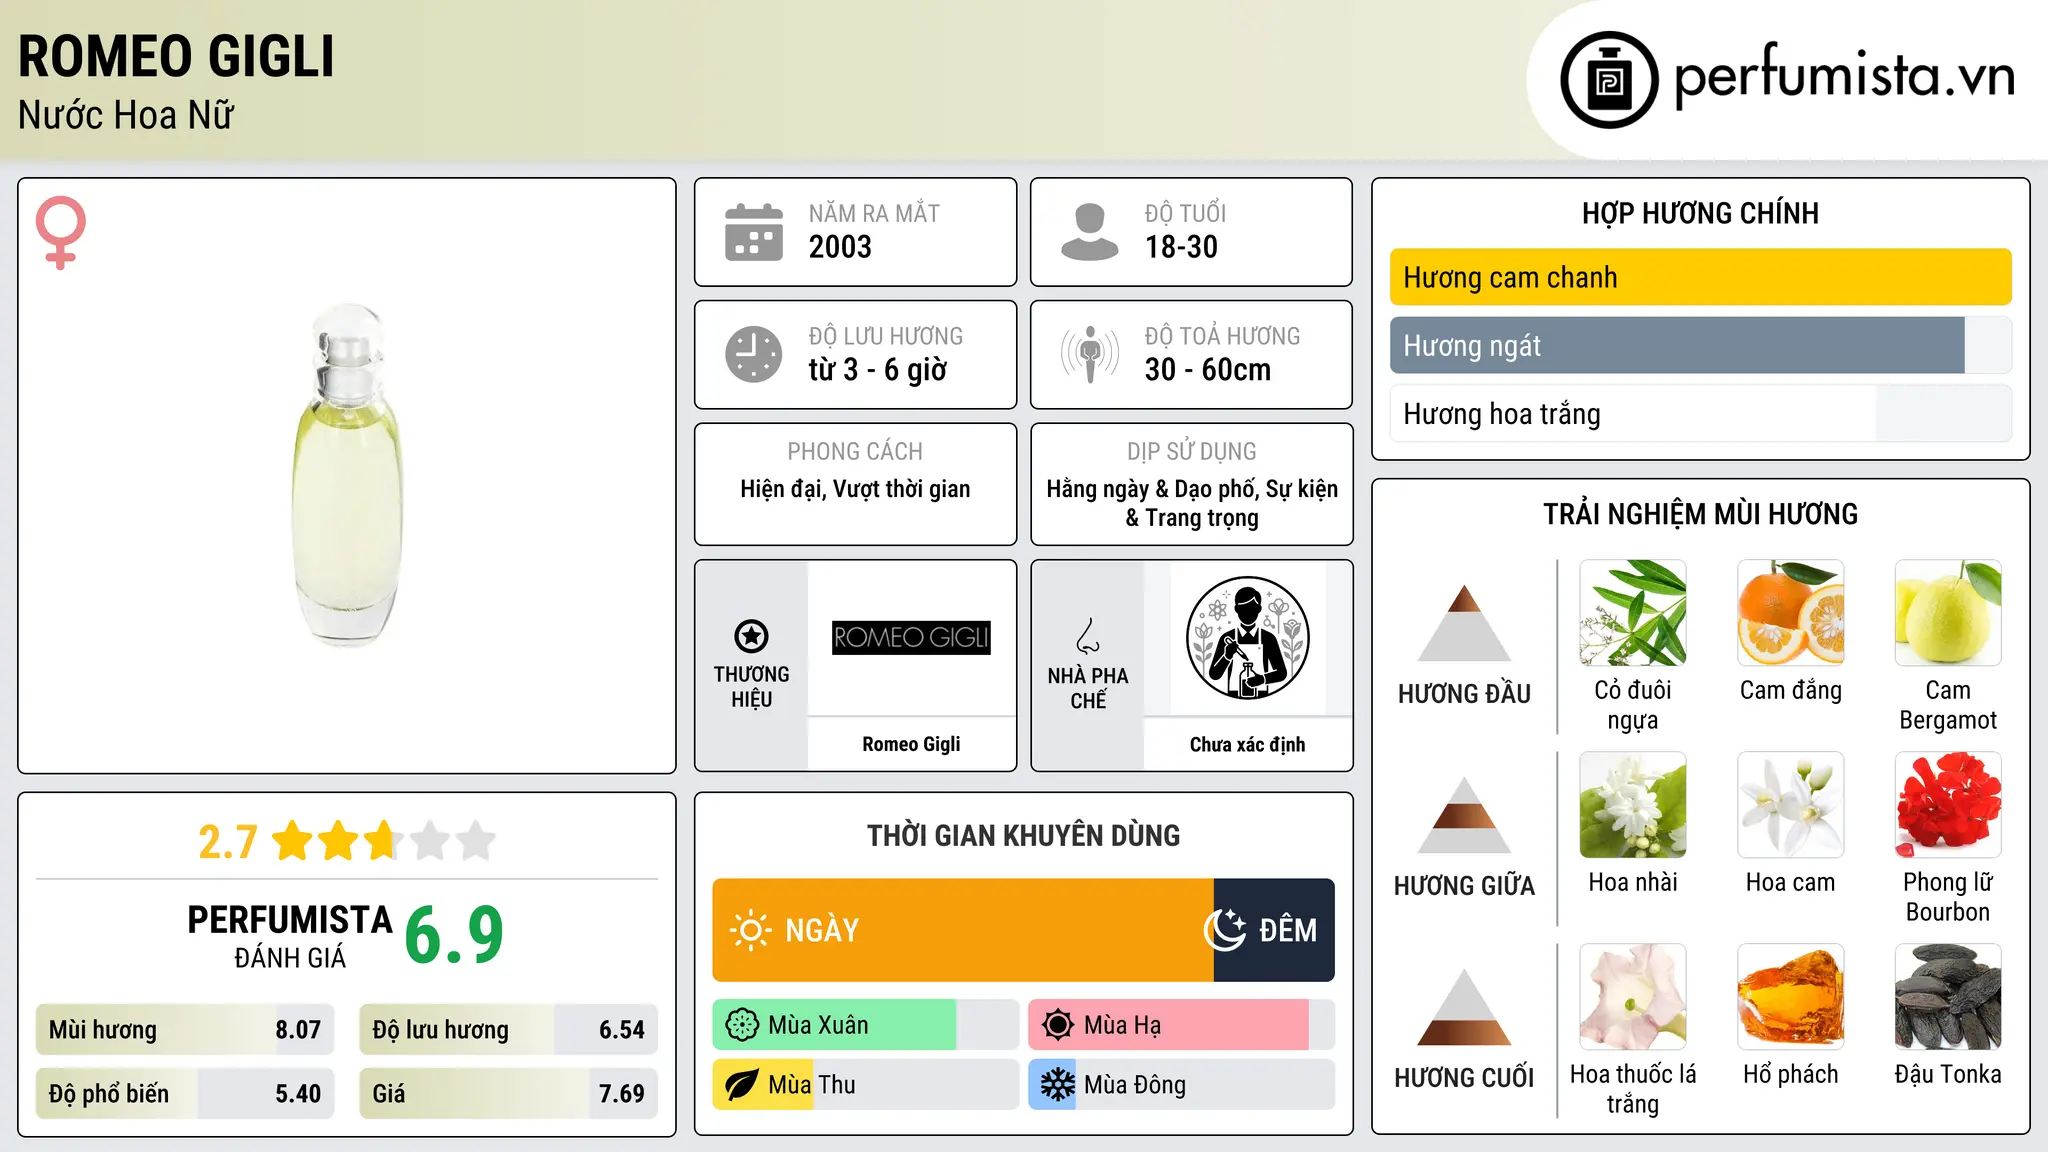Image resolution: width=2048 pixels, height=1152 pixels.
Task: Open the Hoa thuốc lá trắng note image
Action: pyautogui.click(x=1633, y=997)
